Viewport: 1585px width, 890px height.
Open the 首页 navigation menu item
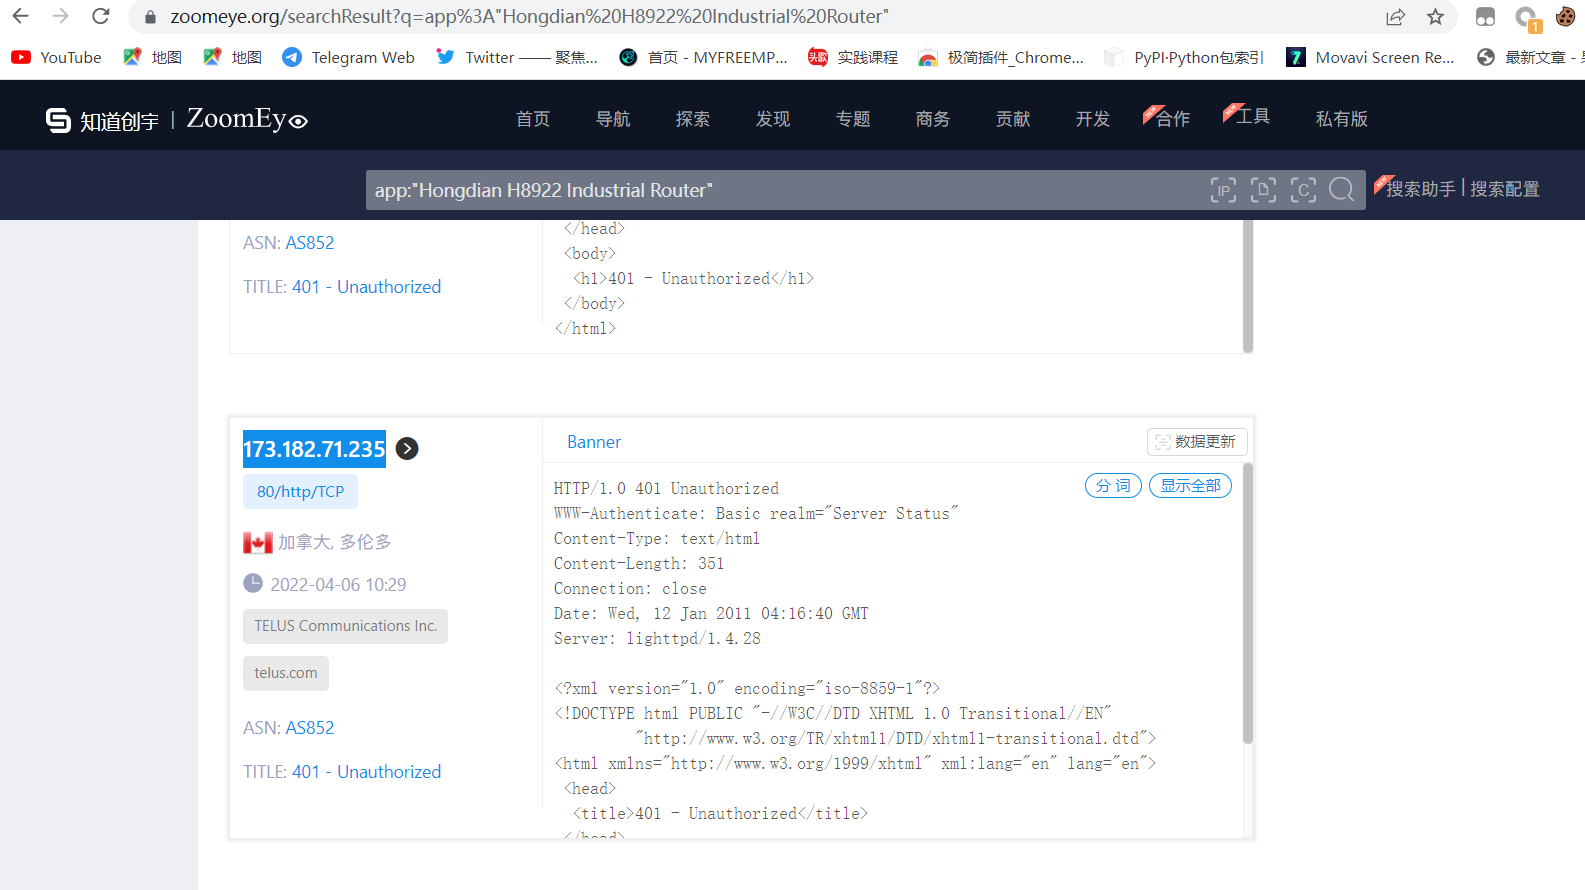[x=533, y=119]
